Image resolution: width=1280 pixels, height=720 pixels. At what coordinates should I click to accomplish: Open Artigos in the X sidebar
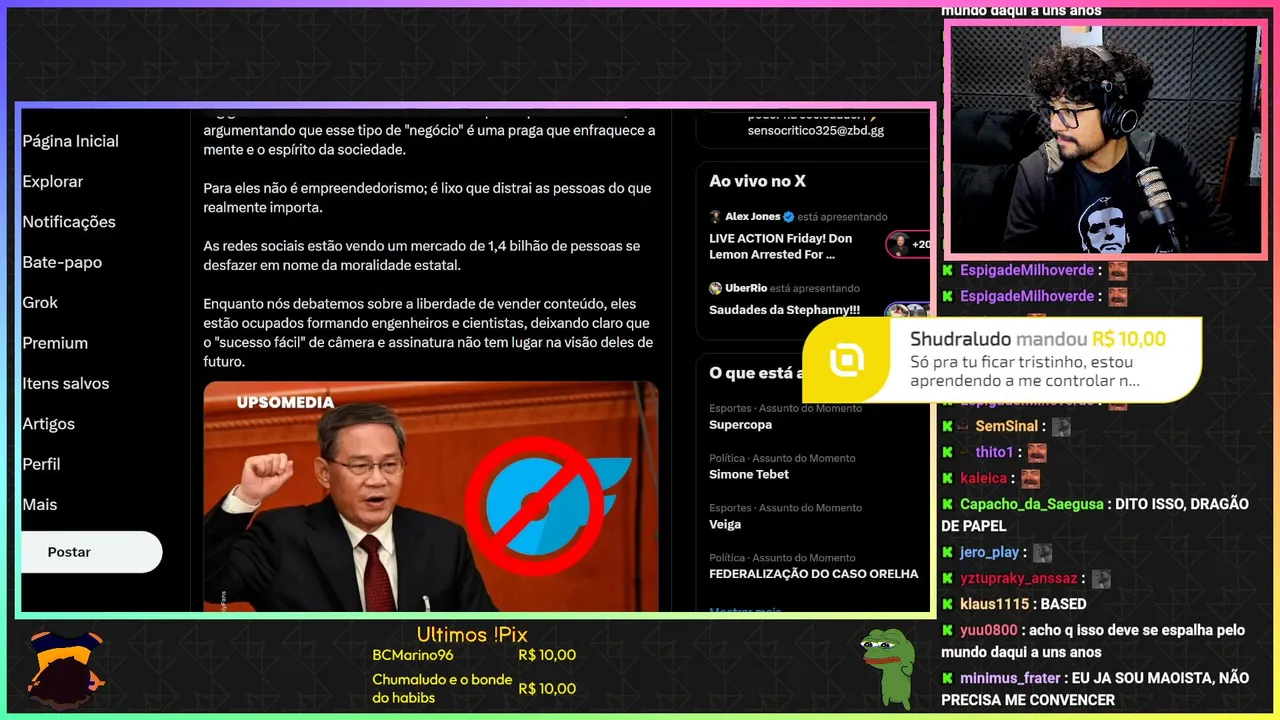click(x=49, y=424)
